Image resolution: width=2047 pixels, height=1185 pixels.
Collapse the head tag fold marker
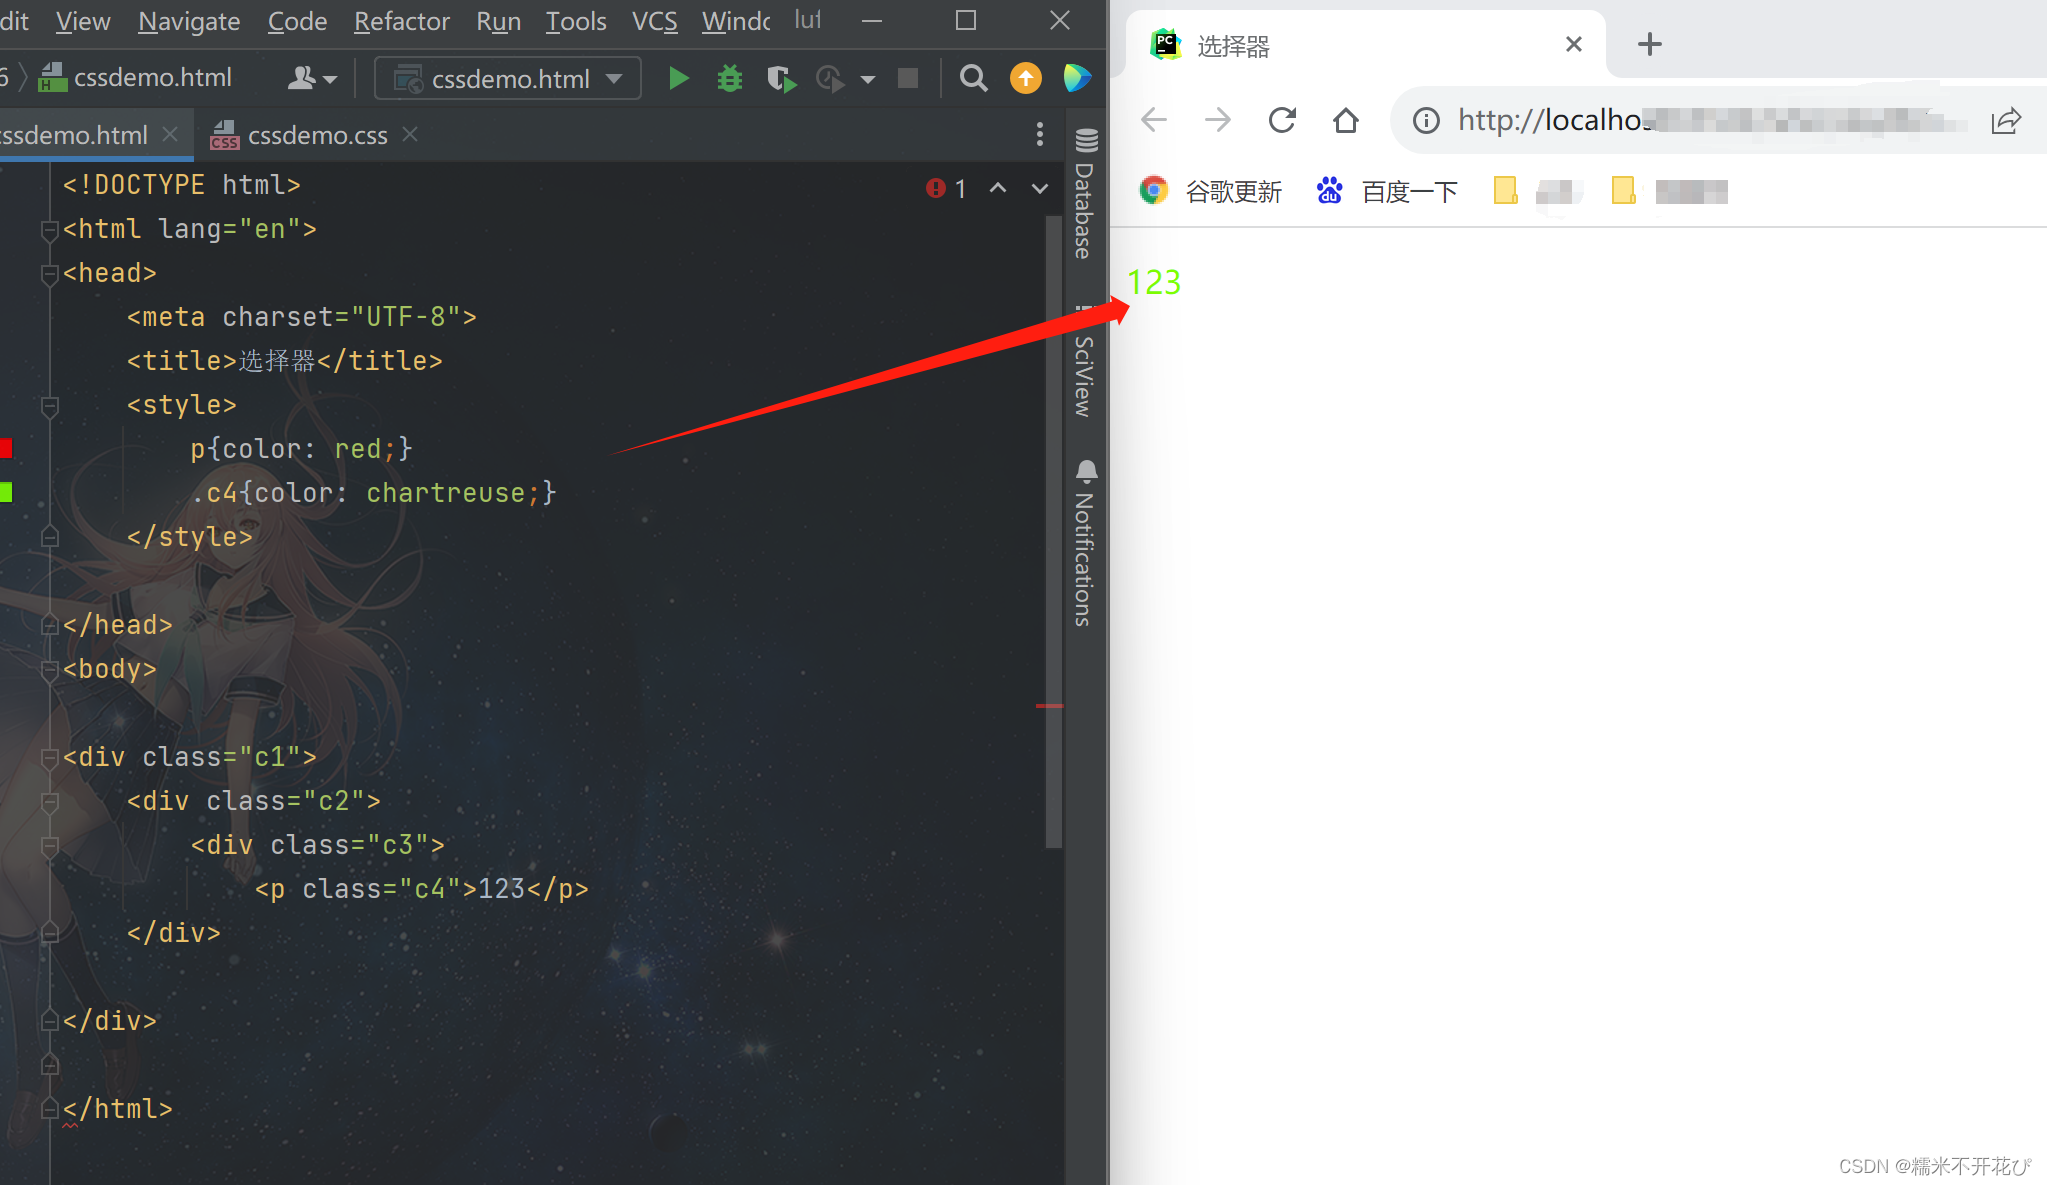(49, 273)
